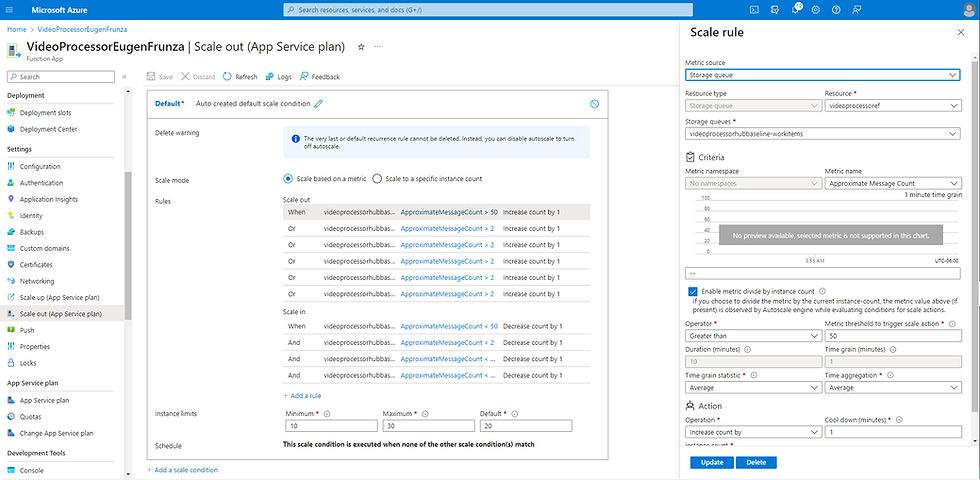Open the Time aggregation dropdown

coord(892,388)
